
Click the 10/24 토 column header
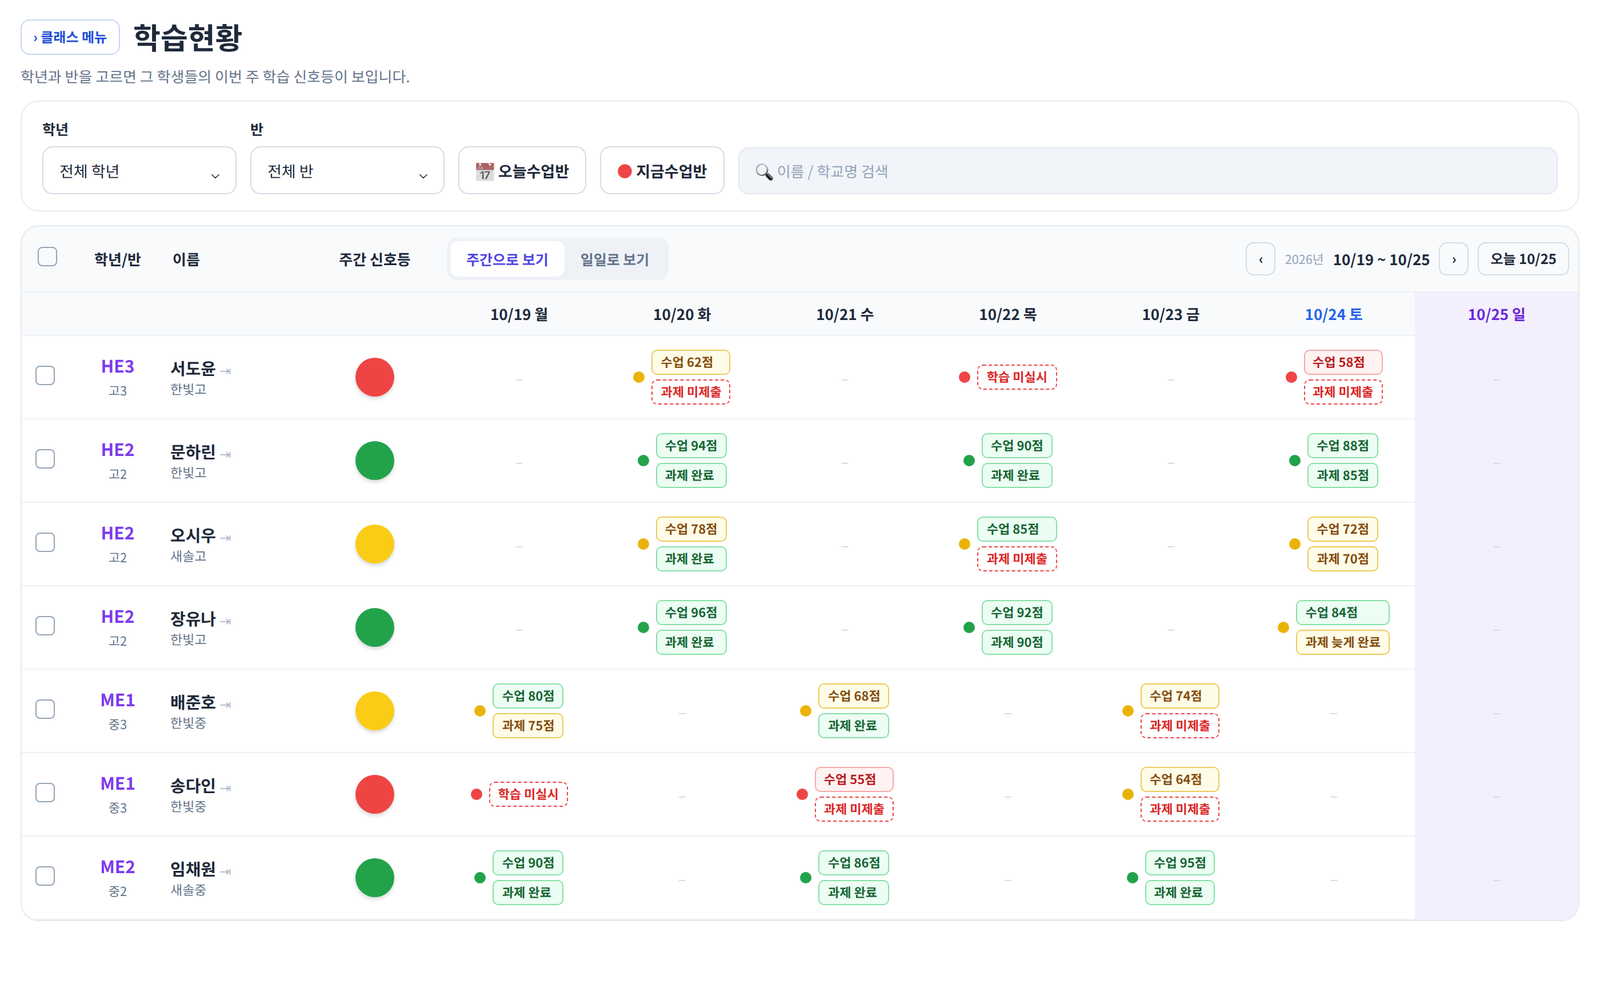[1333, 314]
